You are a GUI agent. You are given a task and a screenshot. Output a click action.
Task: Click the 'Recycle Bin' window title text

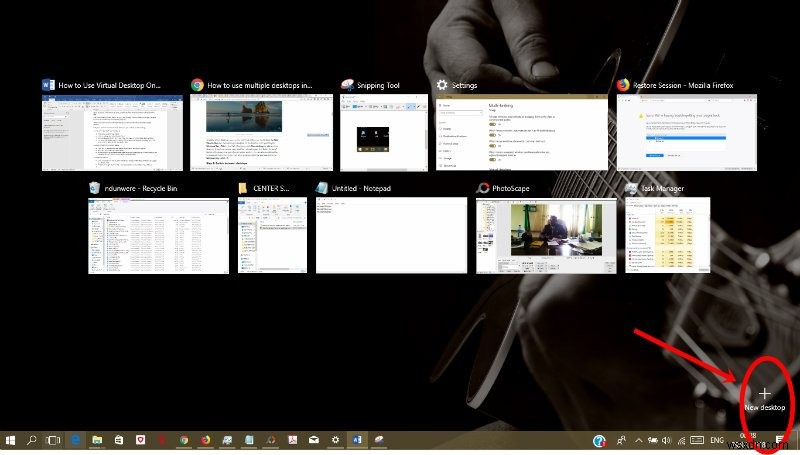click(141, 188)
